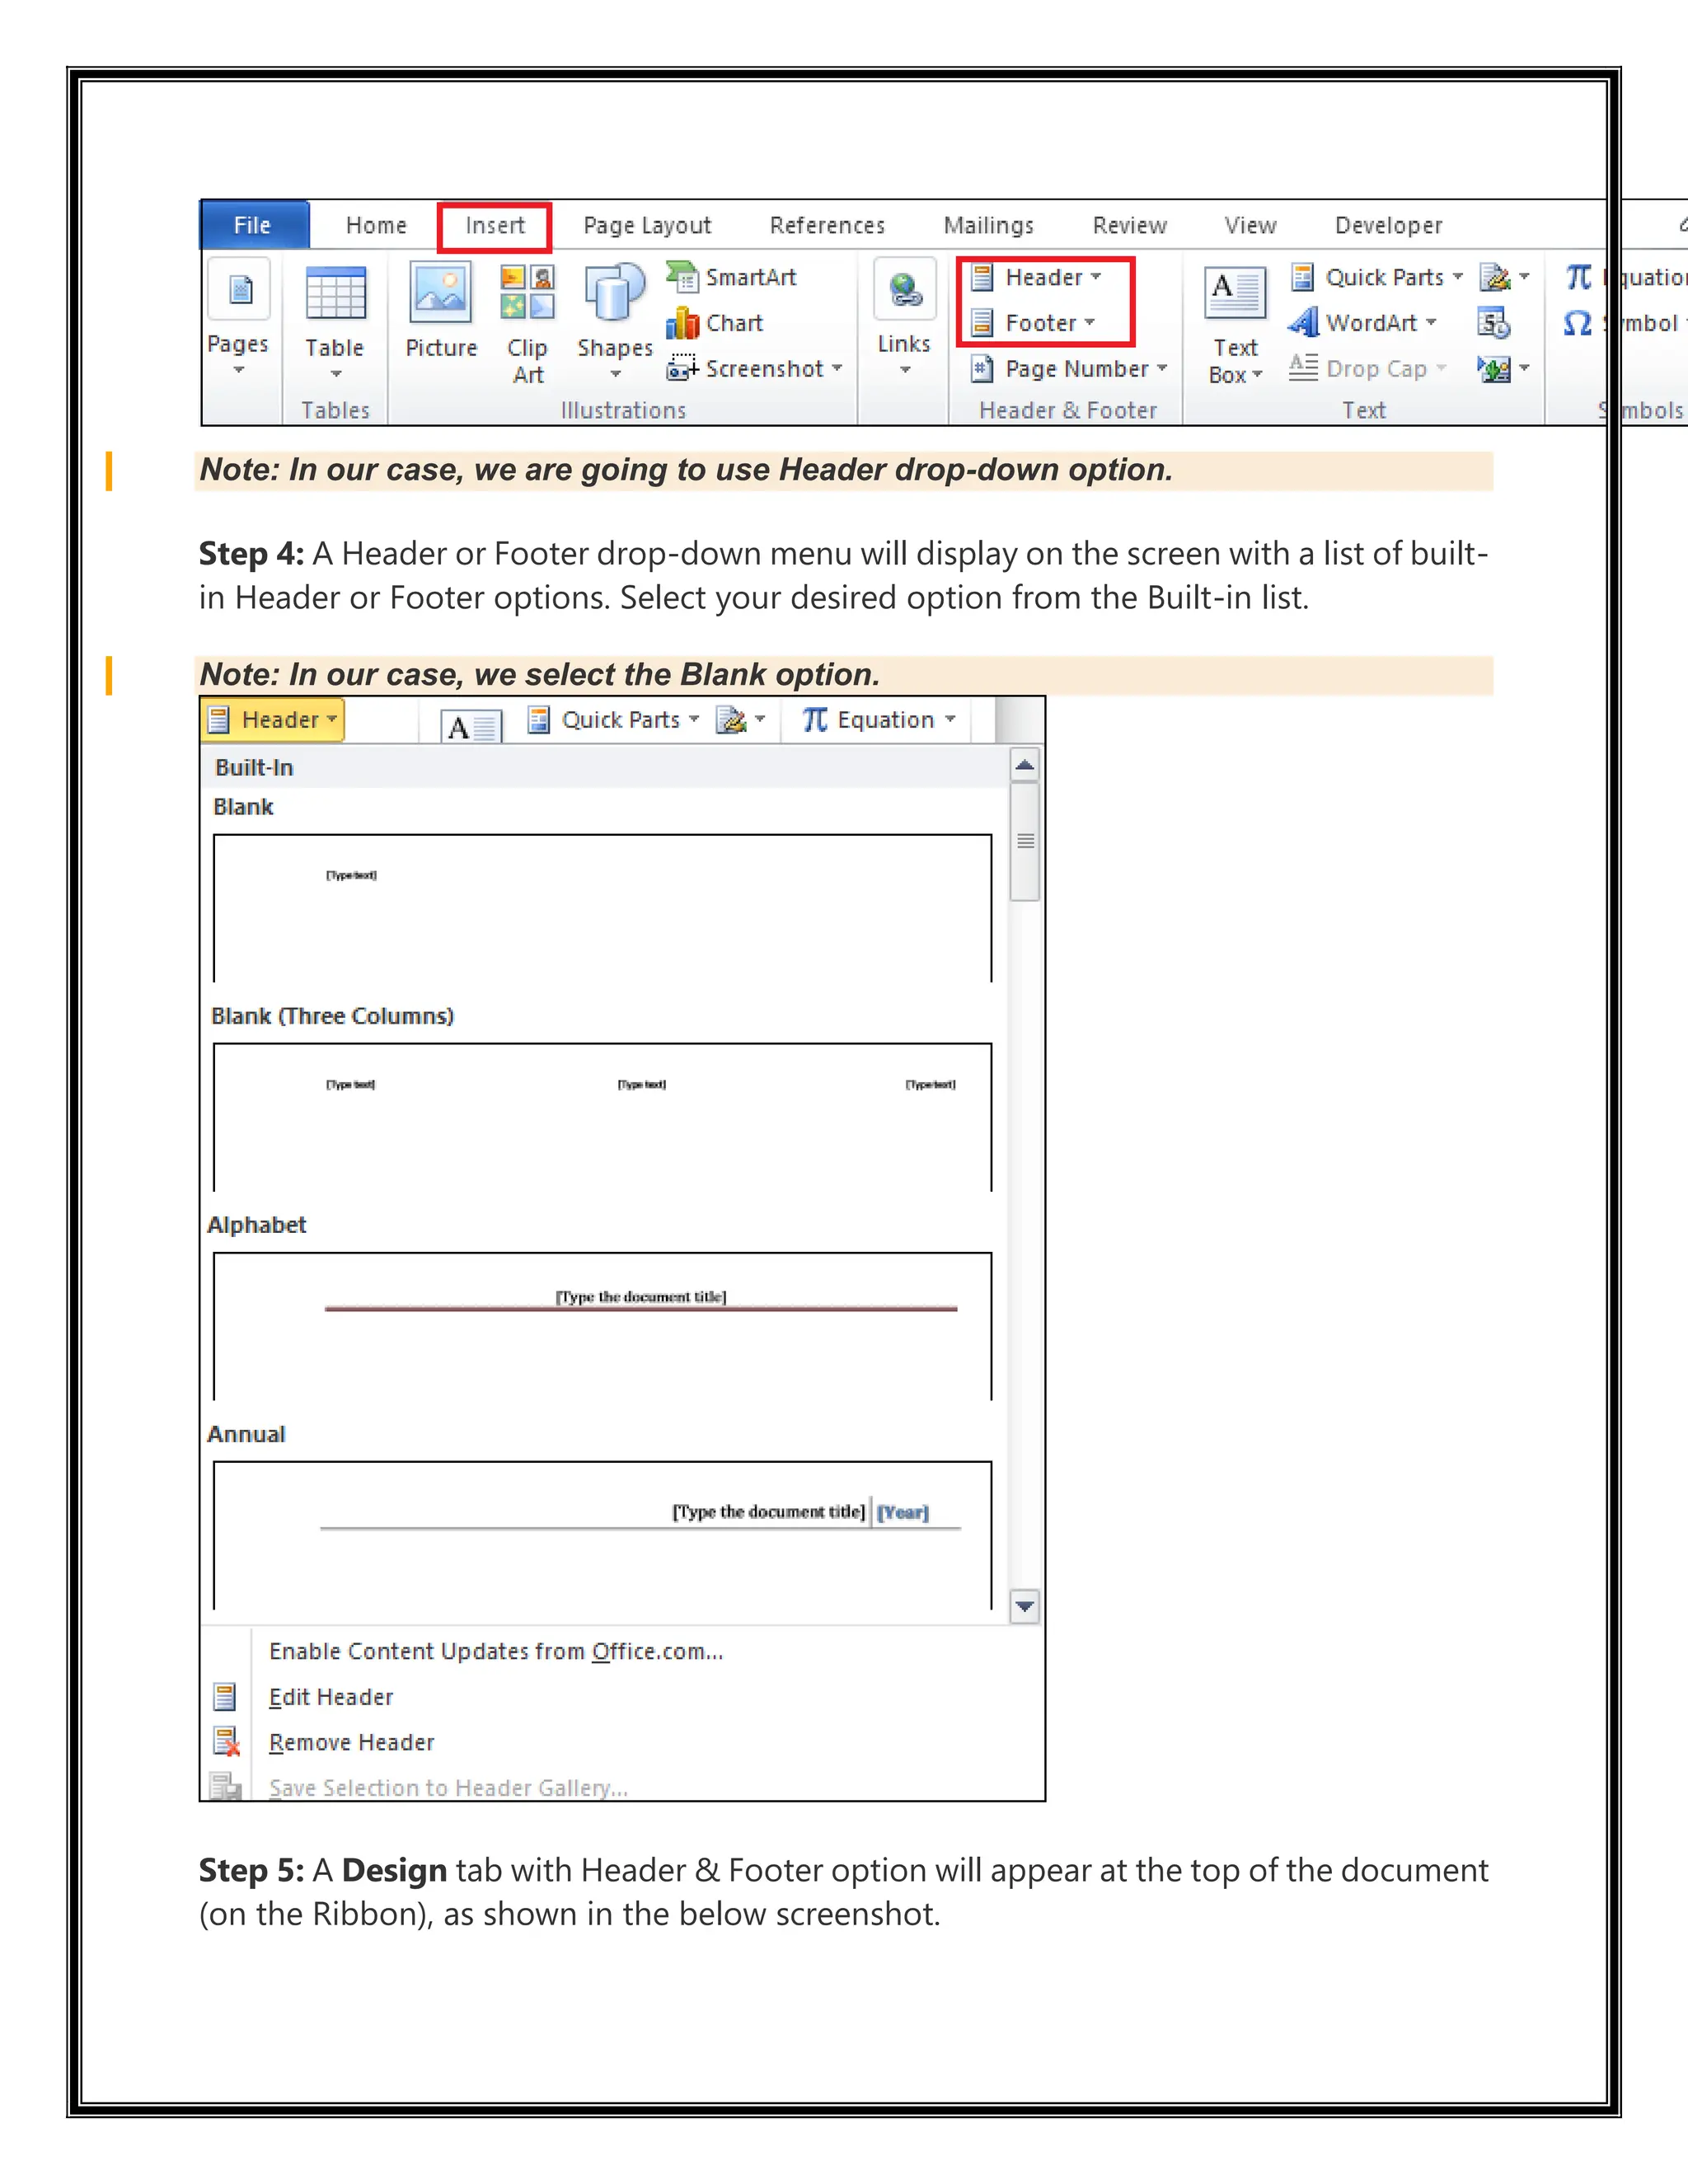Image resolution: width=1688 pixels, height=2184 pixels.
Task: Open Quick Parts in top ribbon
Action: tap(1376, 277)
